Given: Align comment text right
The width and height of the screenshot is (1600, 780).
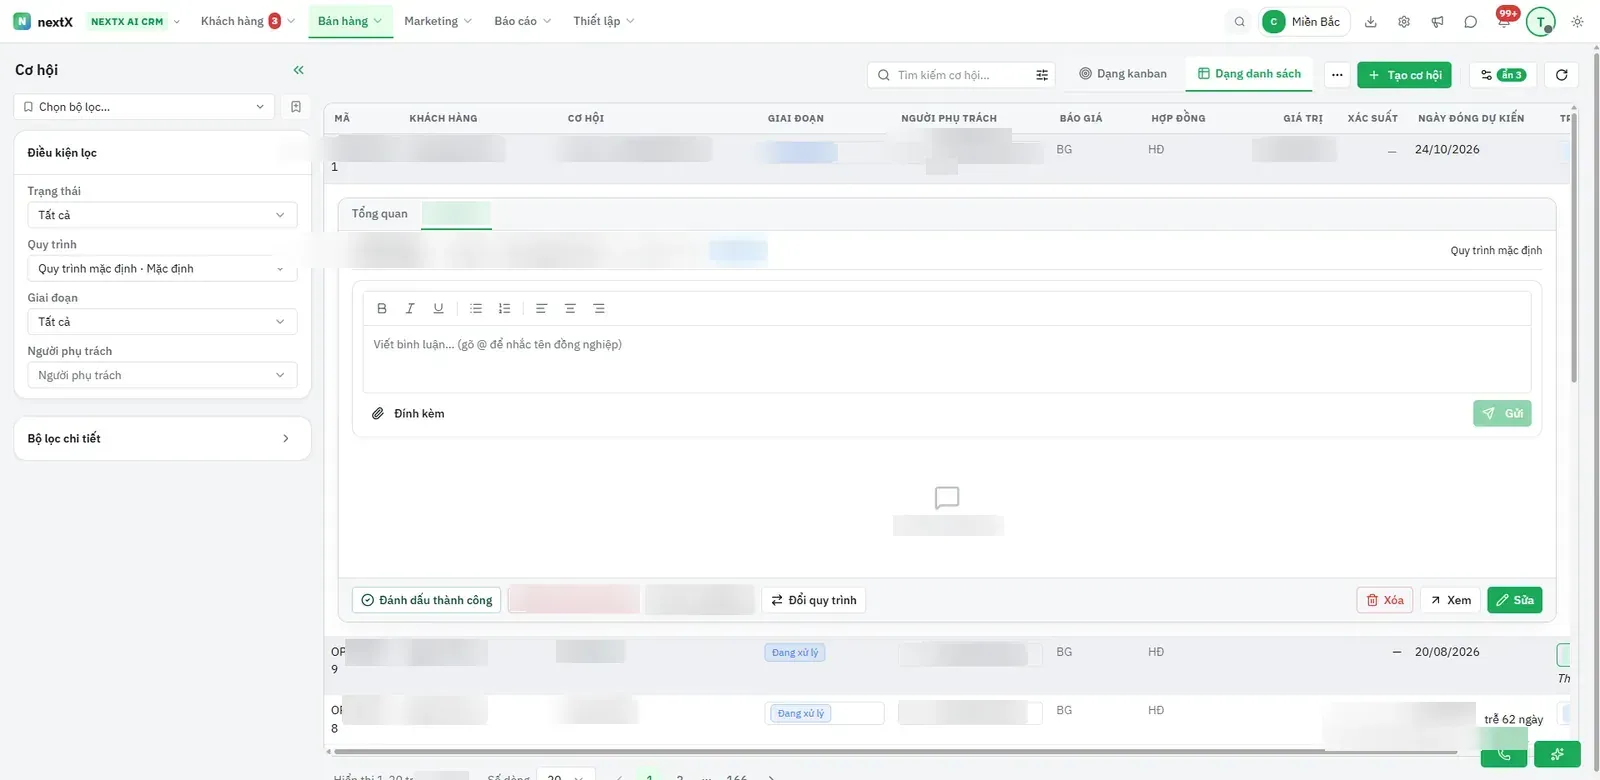Looking at the screenshot, I should click(599, 309).
